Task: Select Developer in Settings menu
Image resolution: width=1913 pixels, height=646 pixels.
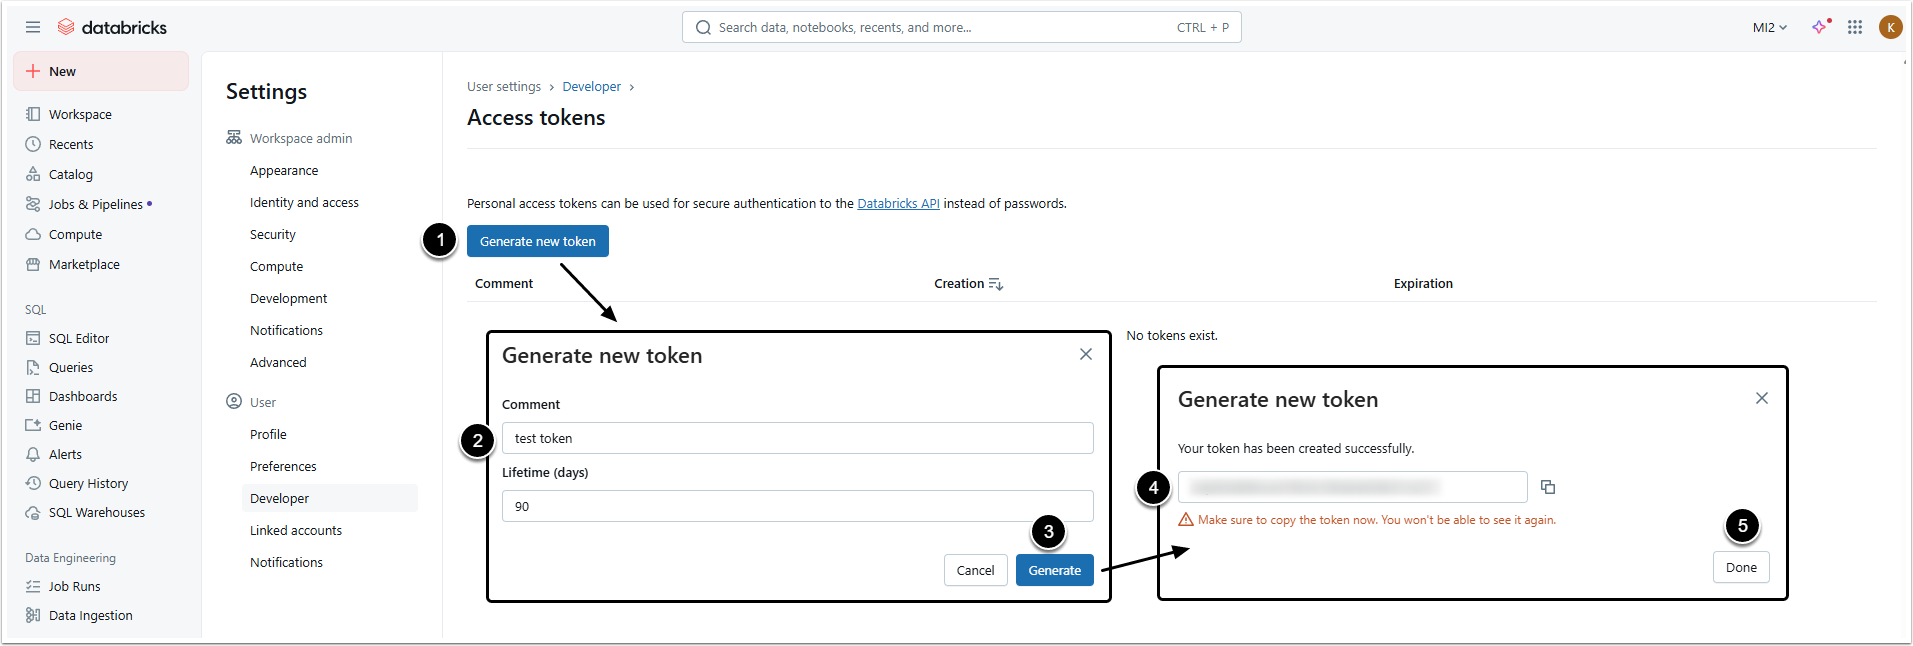Action: pos(280,499)
